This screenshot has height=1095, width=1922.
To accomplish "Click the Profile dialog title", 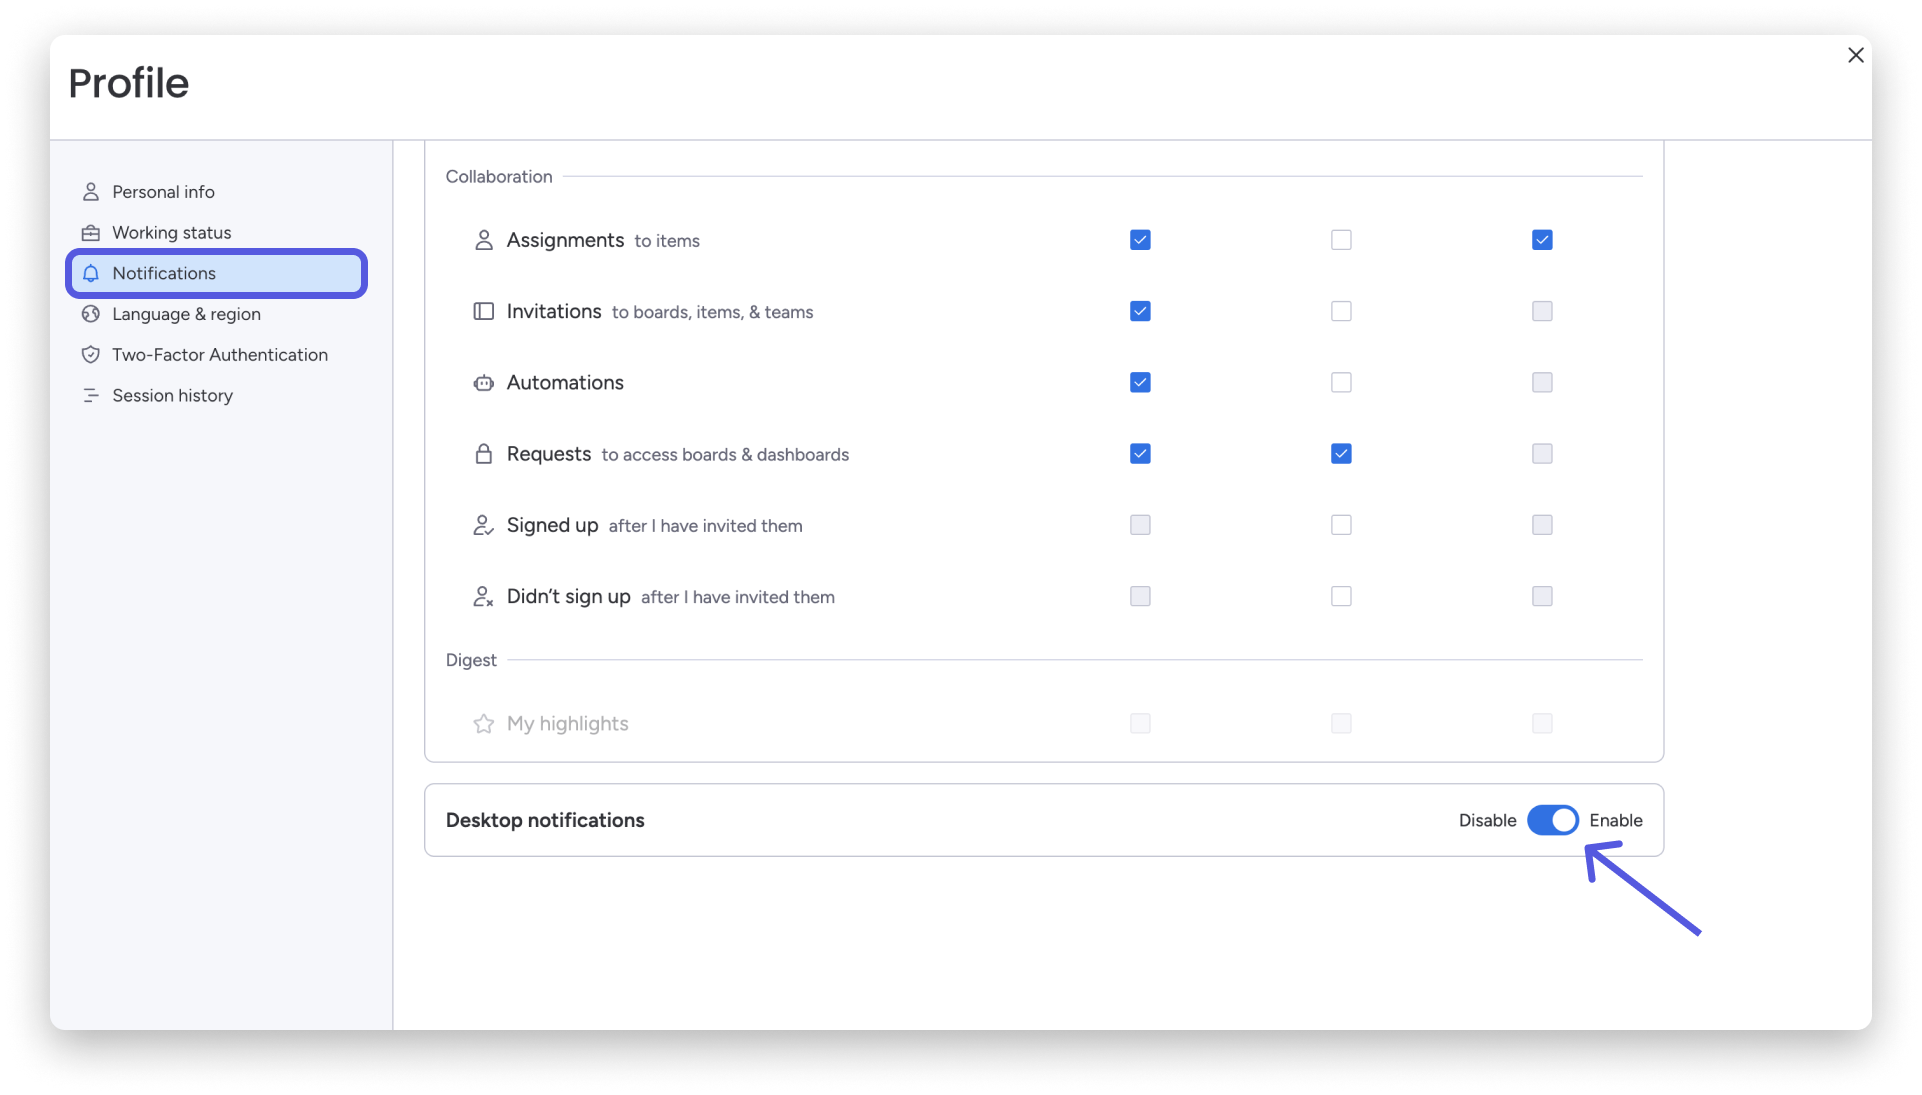I will click(x=128, y=83).
